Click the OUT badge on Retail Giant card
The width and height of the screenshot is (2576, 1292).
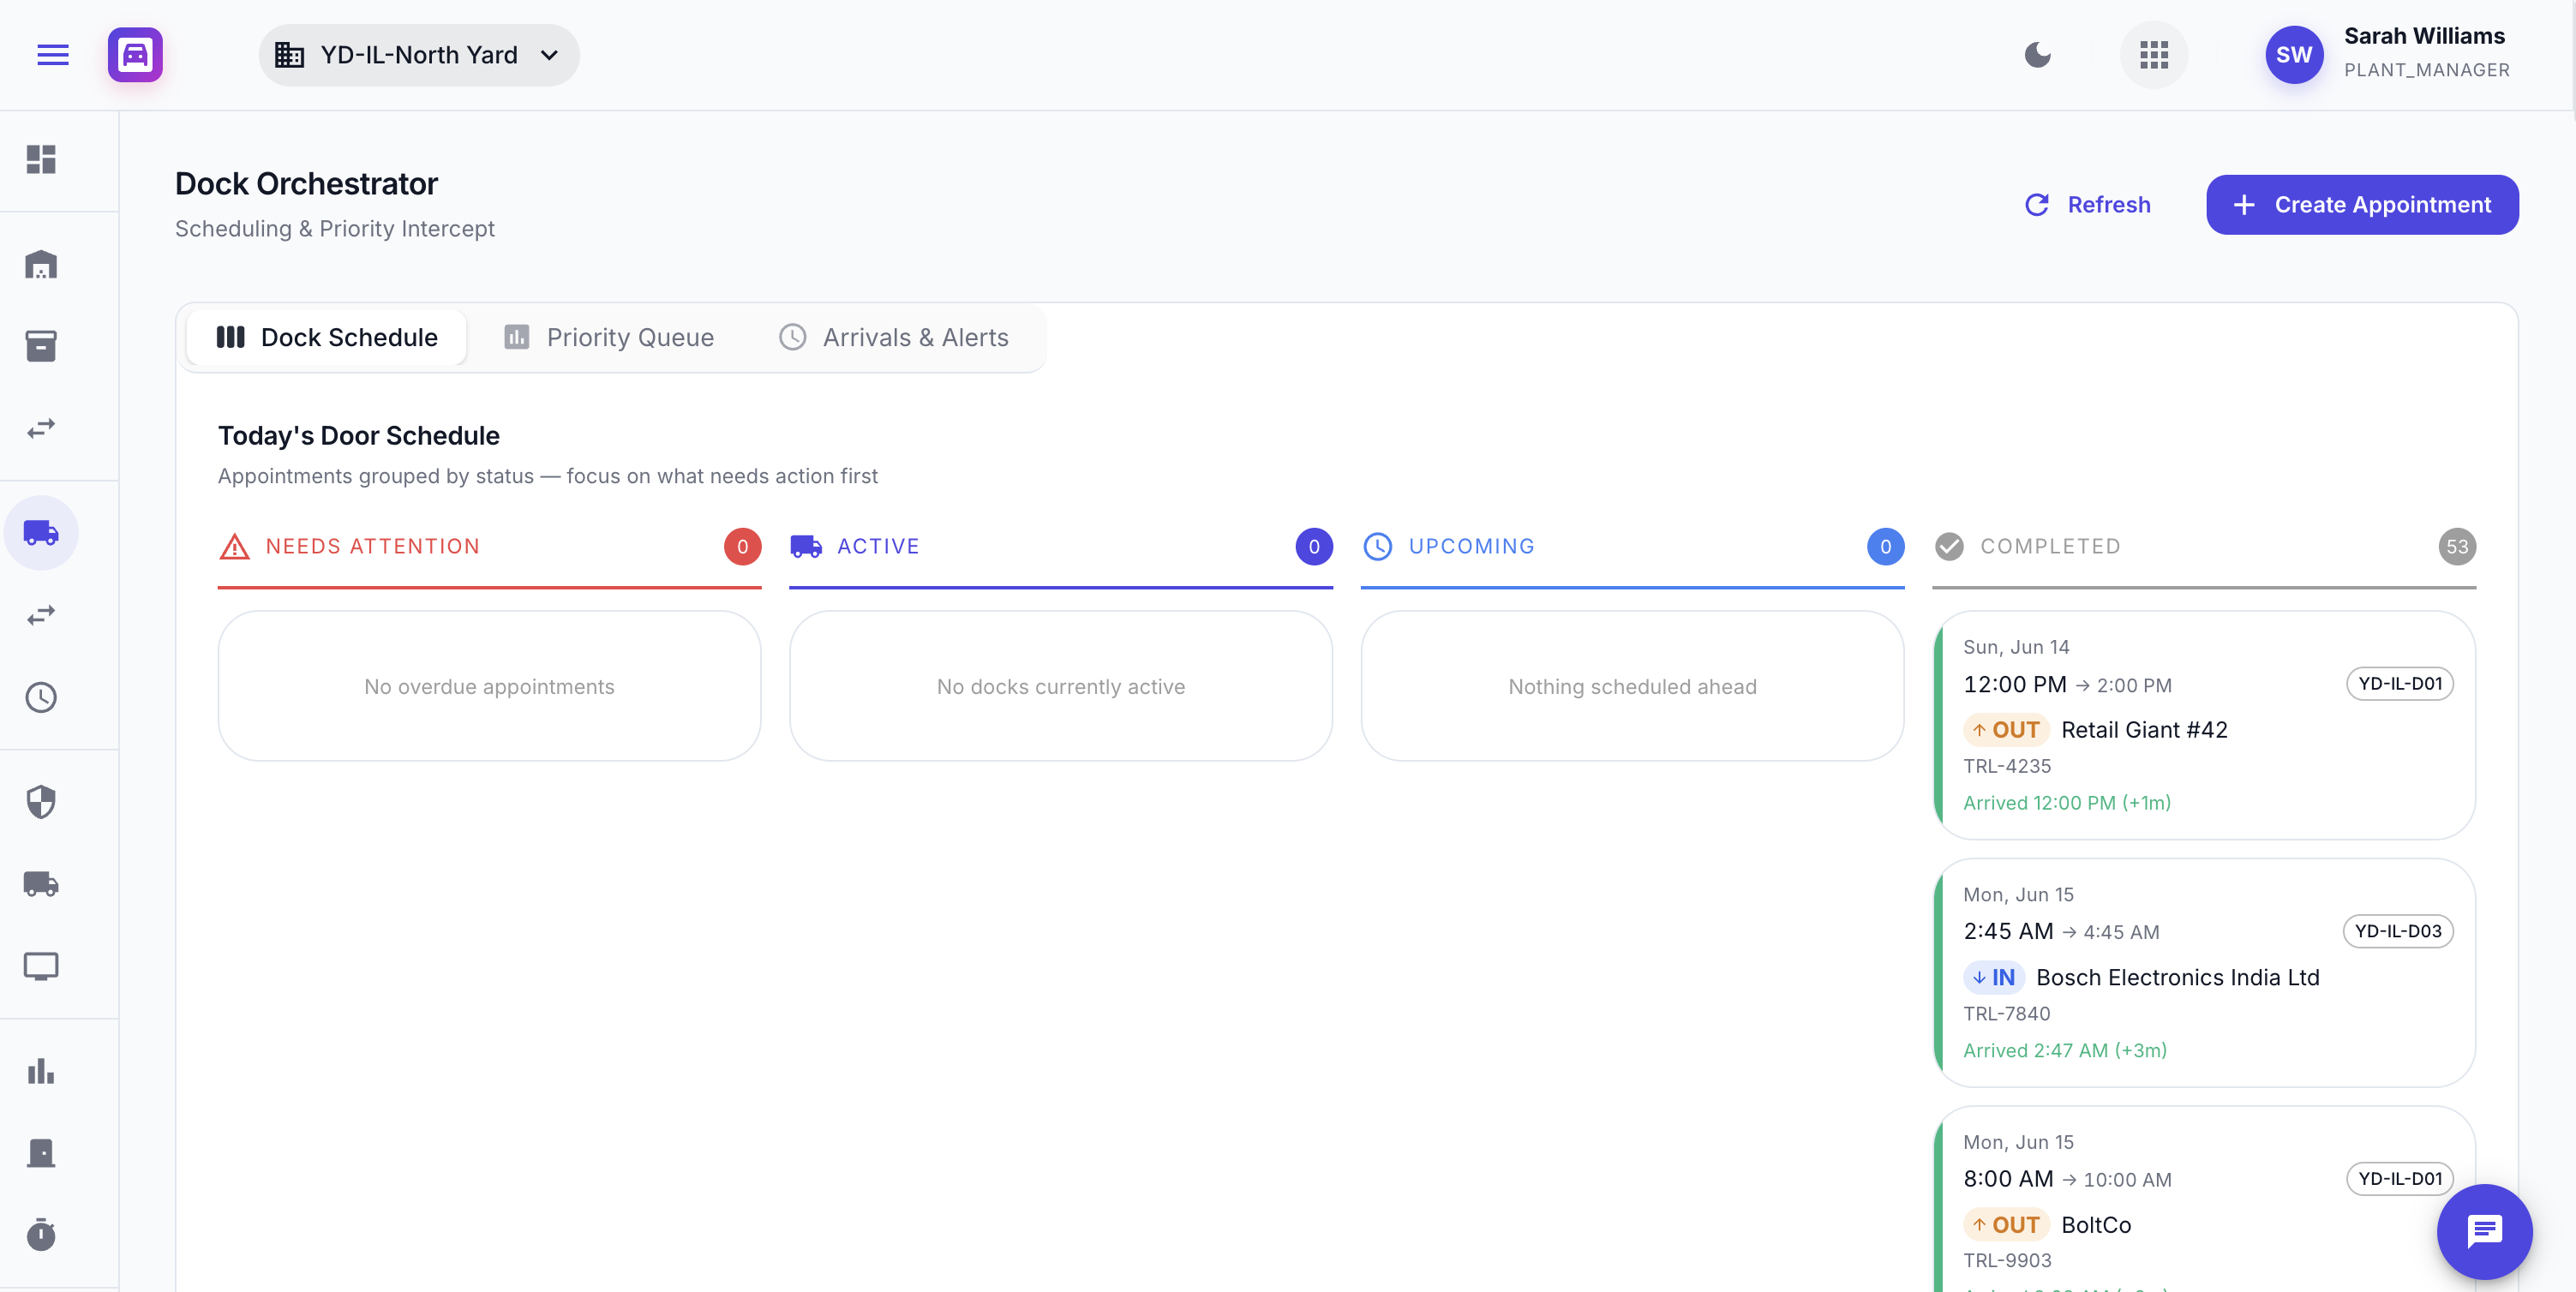(x=2006, y=730)
